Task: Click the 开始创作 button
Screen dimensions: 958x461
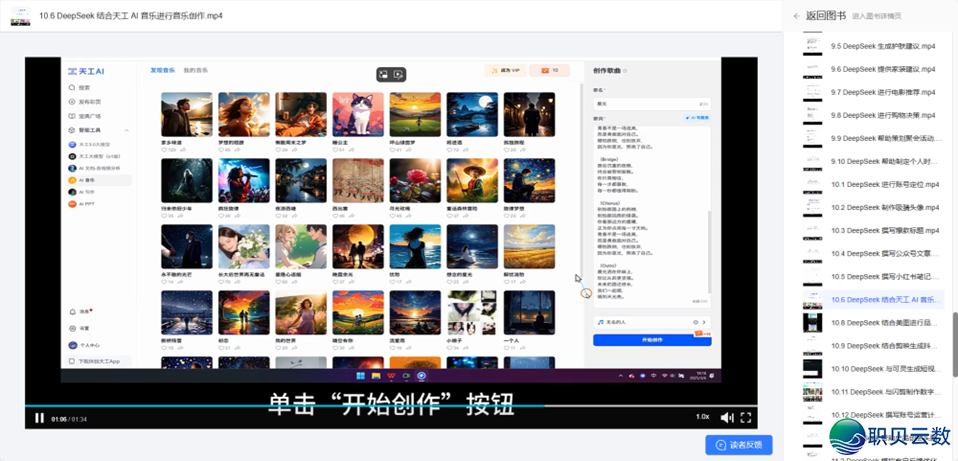Action: (x=652, y=339)
